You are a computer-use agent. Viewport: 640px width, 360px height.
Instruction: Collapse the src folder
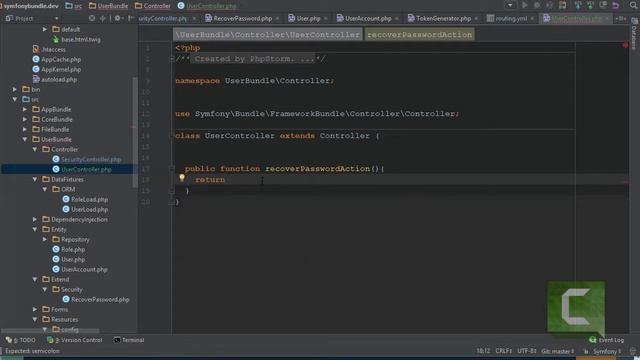pyautogui.click(x=15, y=99)
